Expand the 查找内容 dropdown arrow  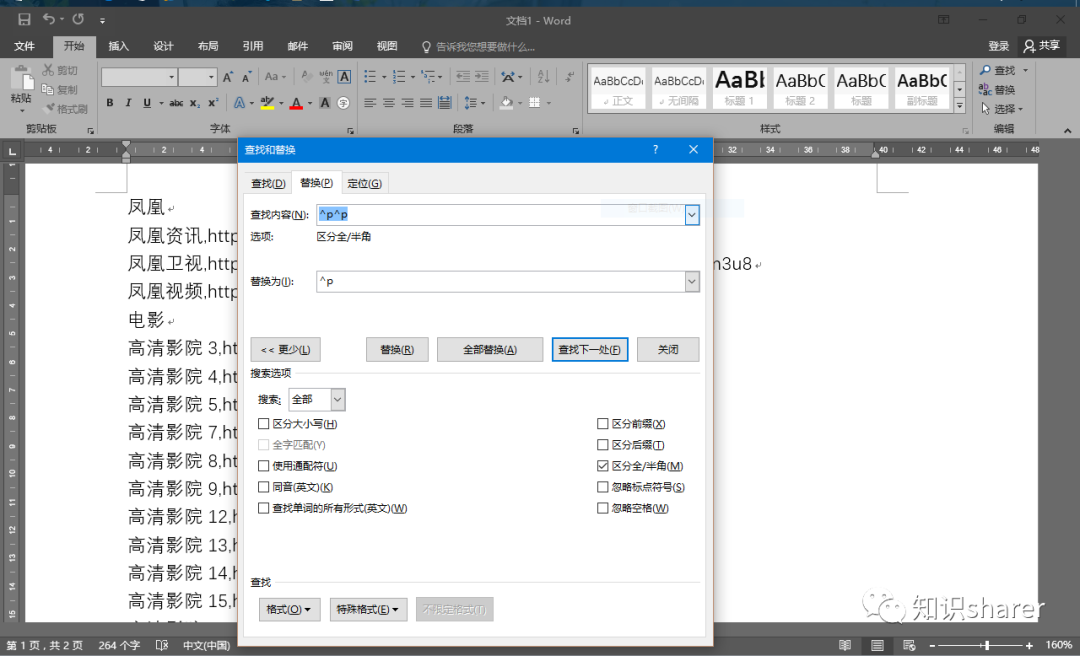click(692, 215)
